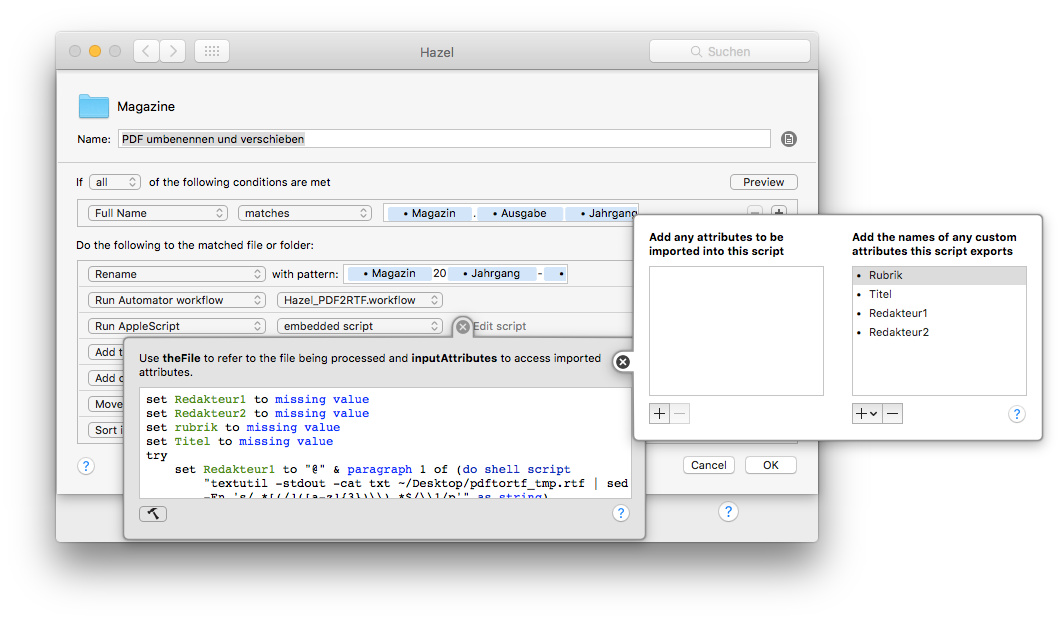
Task: Open the 'all' conditions dropdown
Action: click(115, 182)
